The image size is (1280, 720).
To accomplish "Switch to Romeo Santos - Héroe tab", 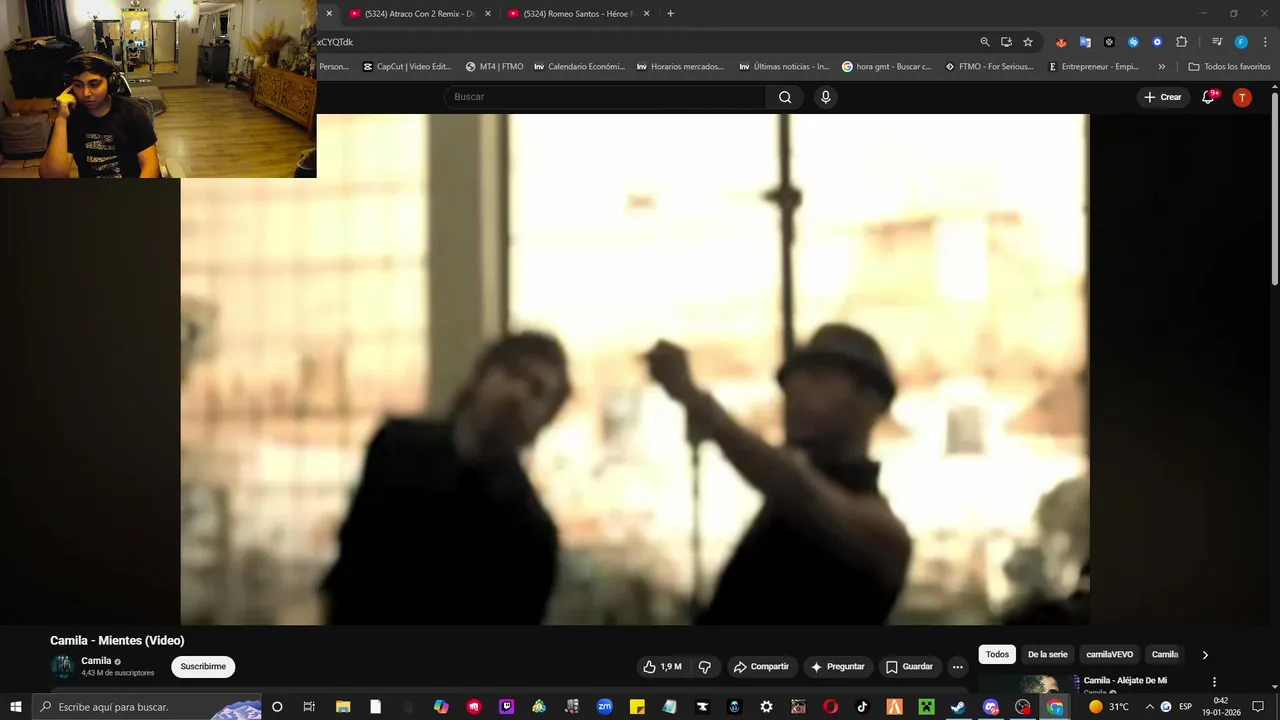I will [x=570, y=13].
